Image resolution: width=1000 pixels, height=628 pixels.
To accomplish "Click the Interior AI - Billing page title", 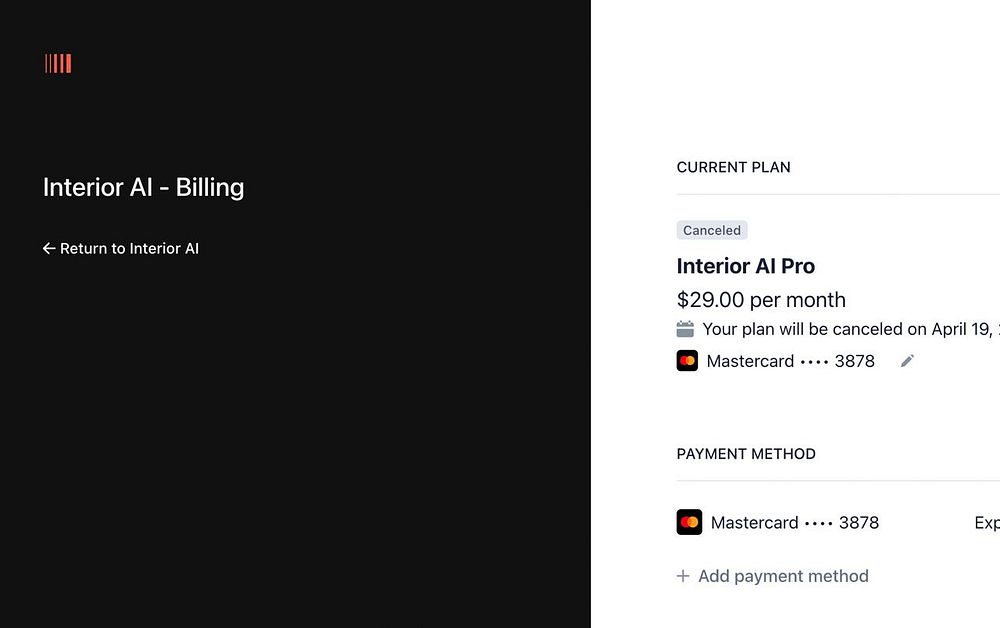I will tap(143, 187).
